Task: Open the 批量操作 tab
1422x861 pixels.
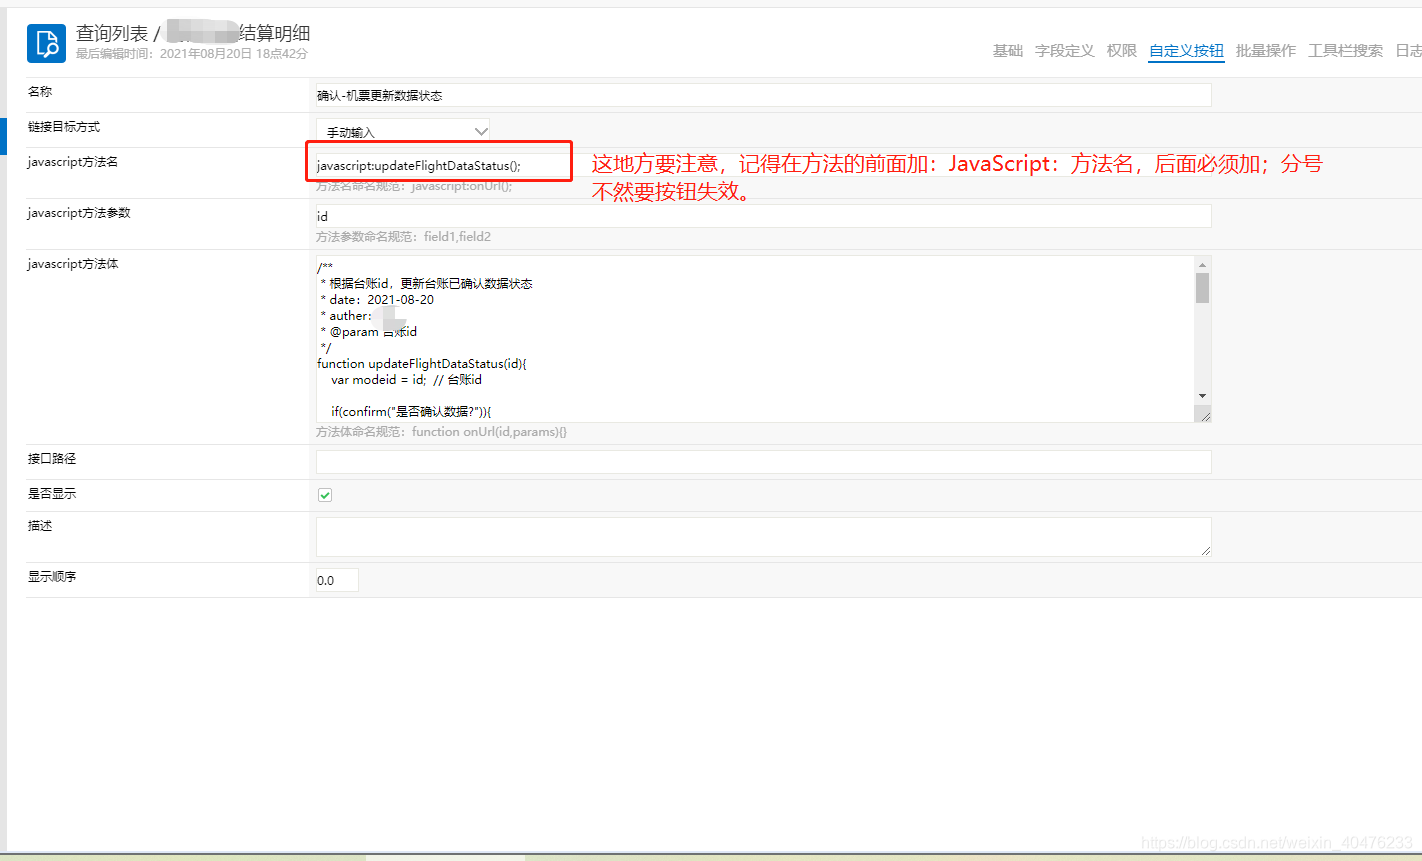Action: (x=1265, y=51)
